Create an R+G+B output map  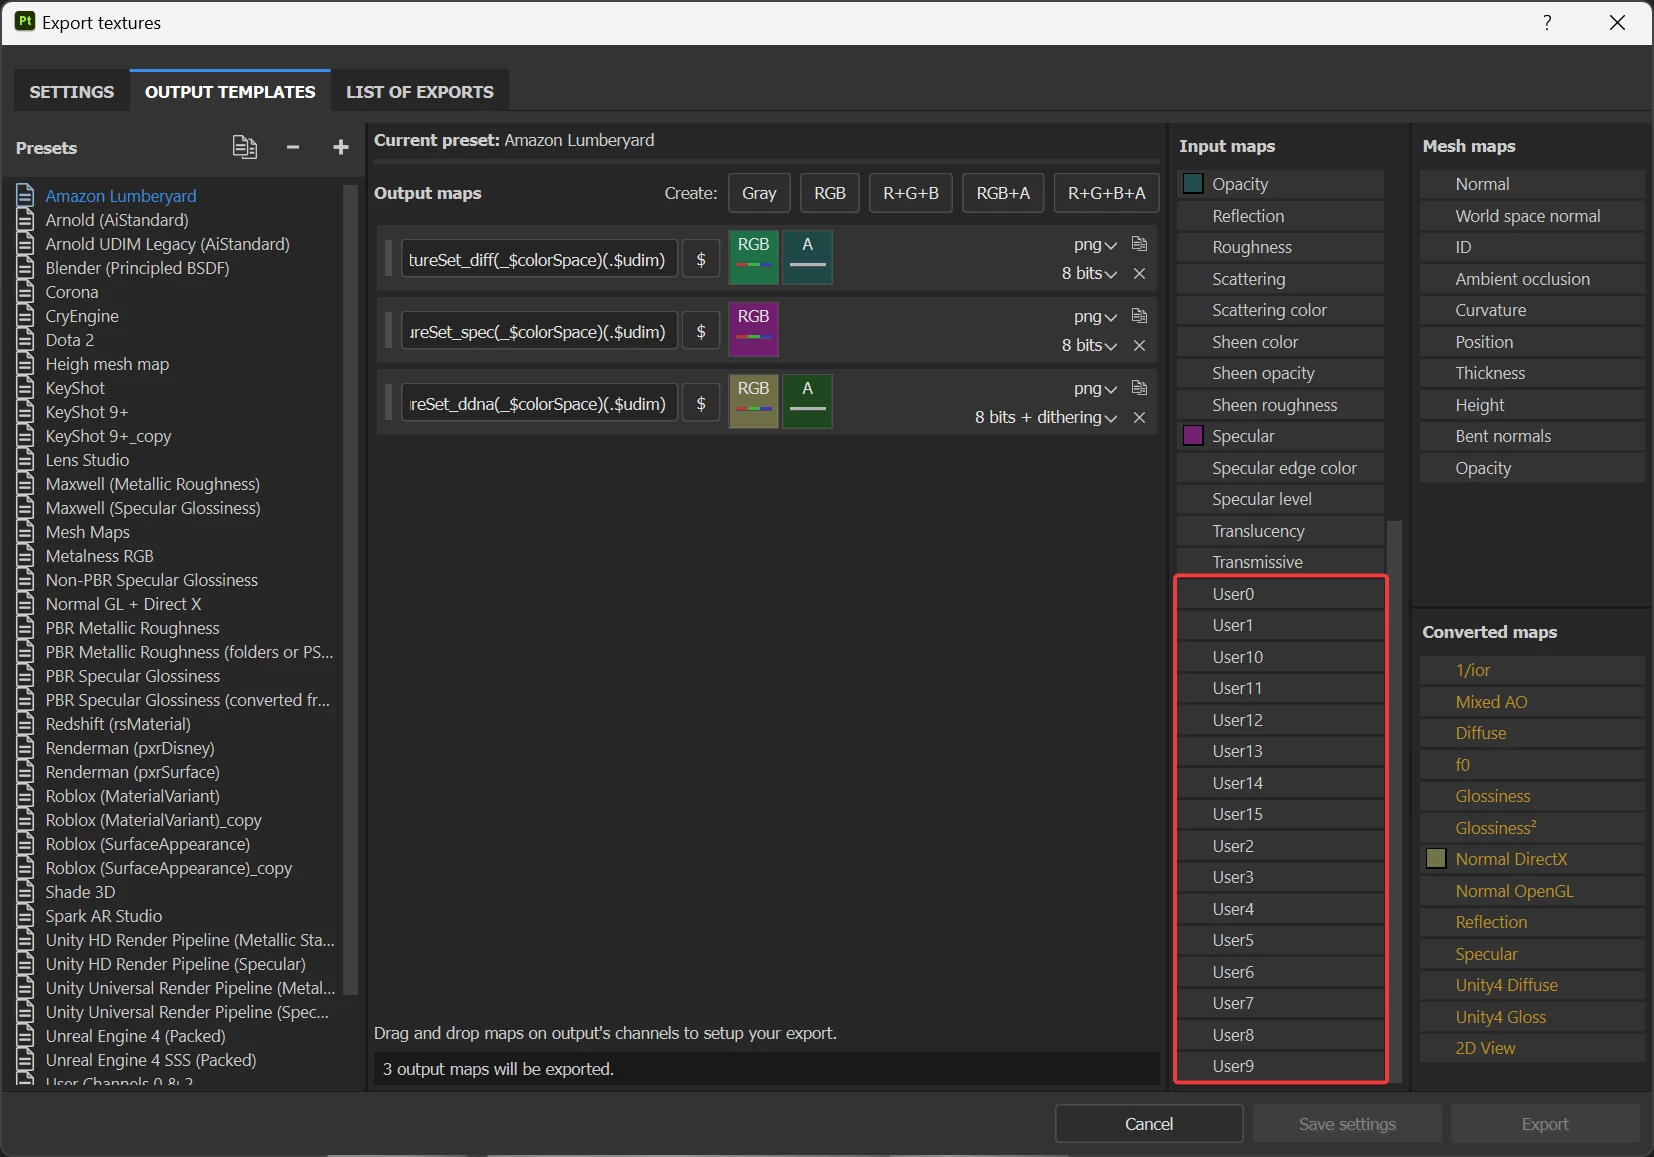pyautogui.click(x=911, y=193)
